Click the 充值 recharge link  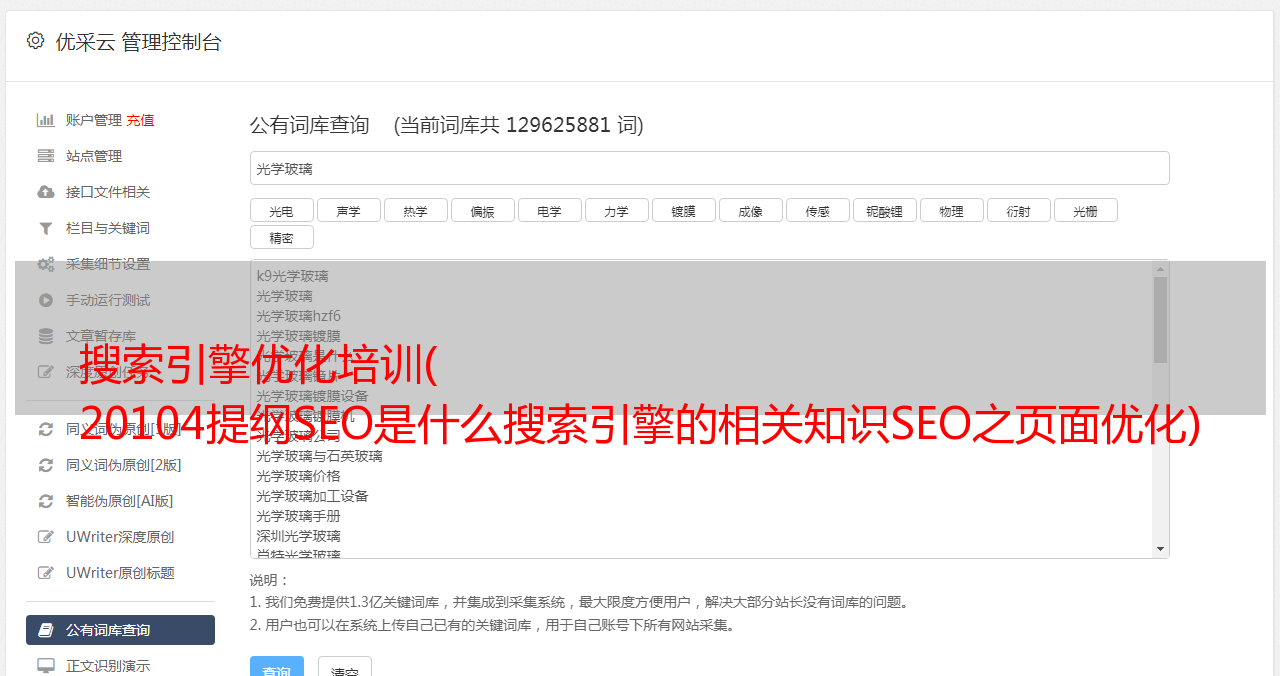tap(140, 120)
